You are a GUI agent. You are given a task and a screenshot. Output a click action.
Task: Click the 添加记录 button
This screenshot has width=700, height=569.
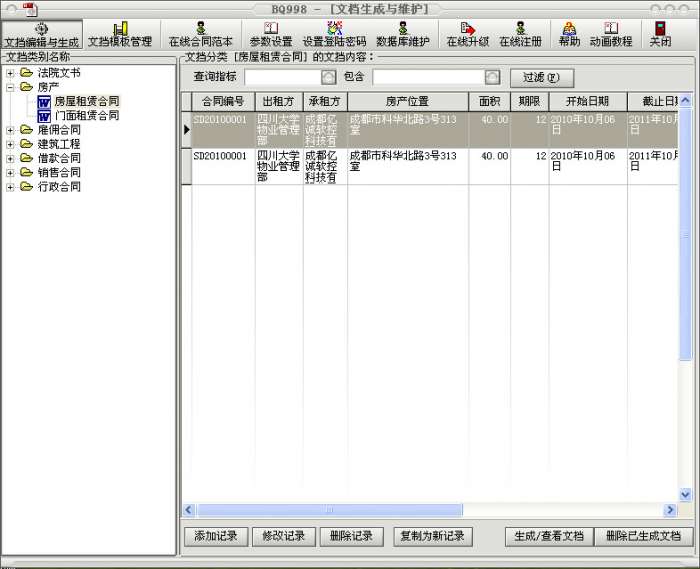[x=216, y=536]
